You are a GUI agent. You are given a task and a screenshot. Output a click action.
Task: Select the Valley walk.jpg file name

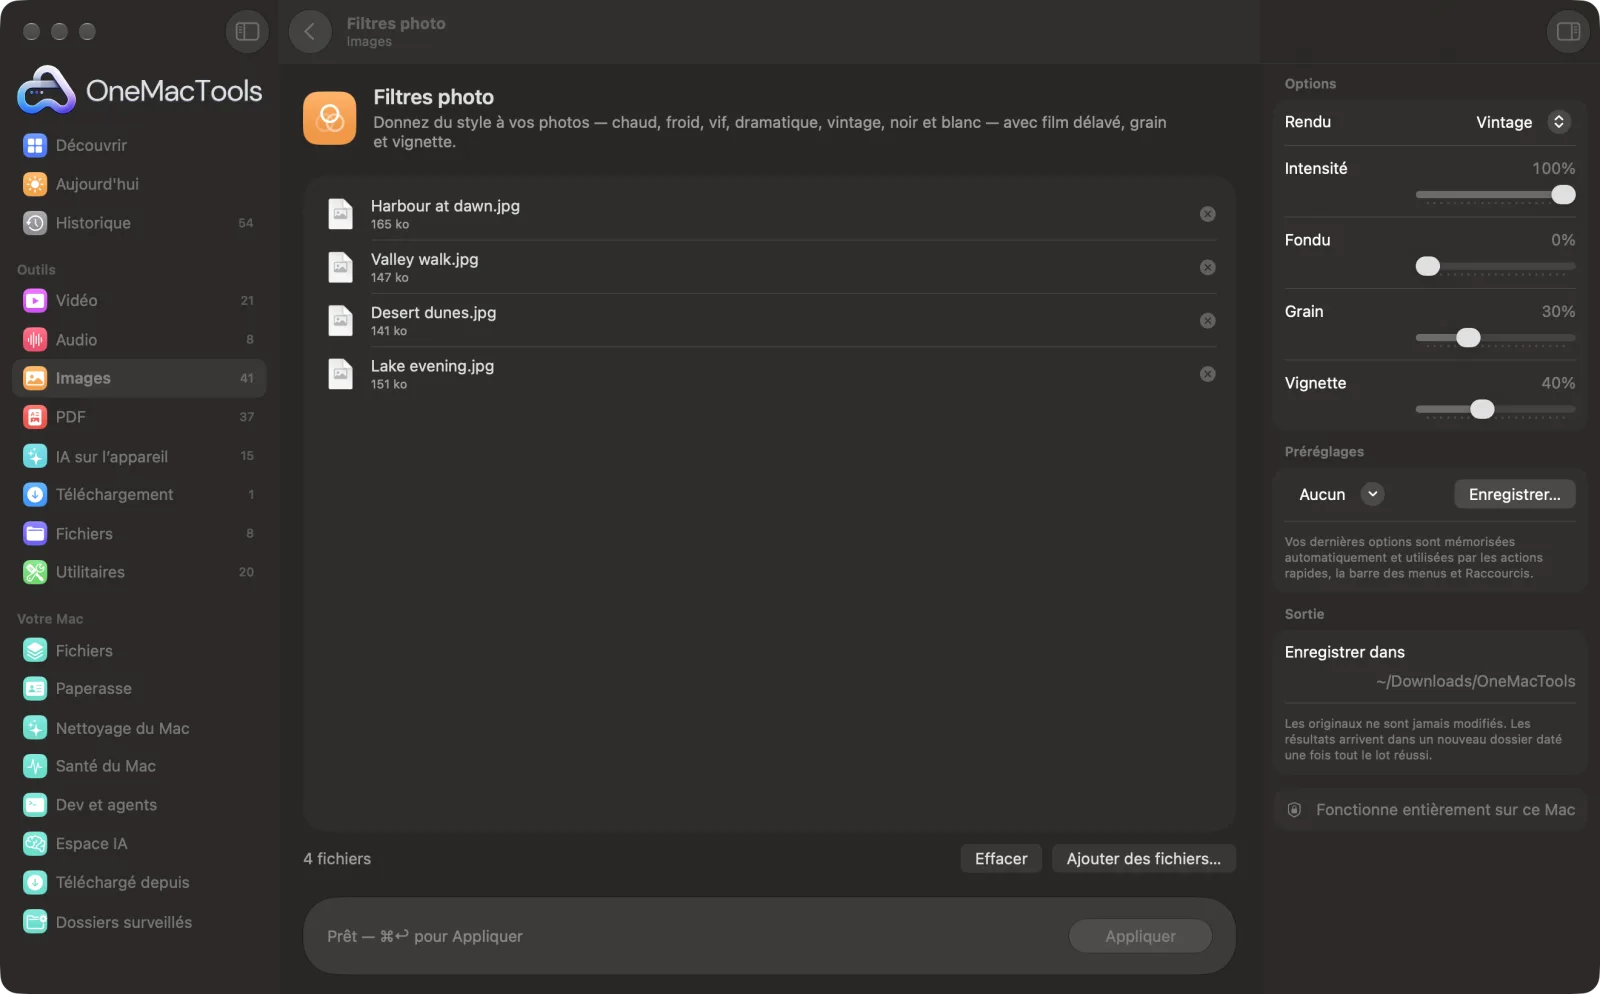[x=424, y=259]
